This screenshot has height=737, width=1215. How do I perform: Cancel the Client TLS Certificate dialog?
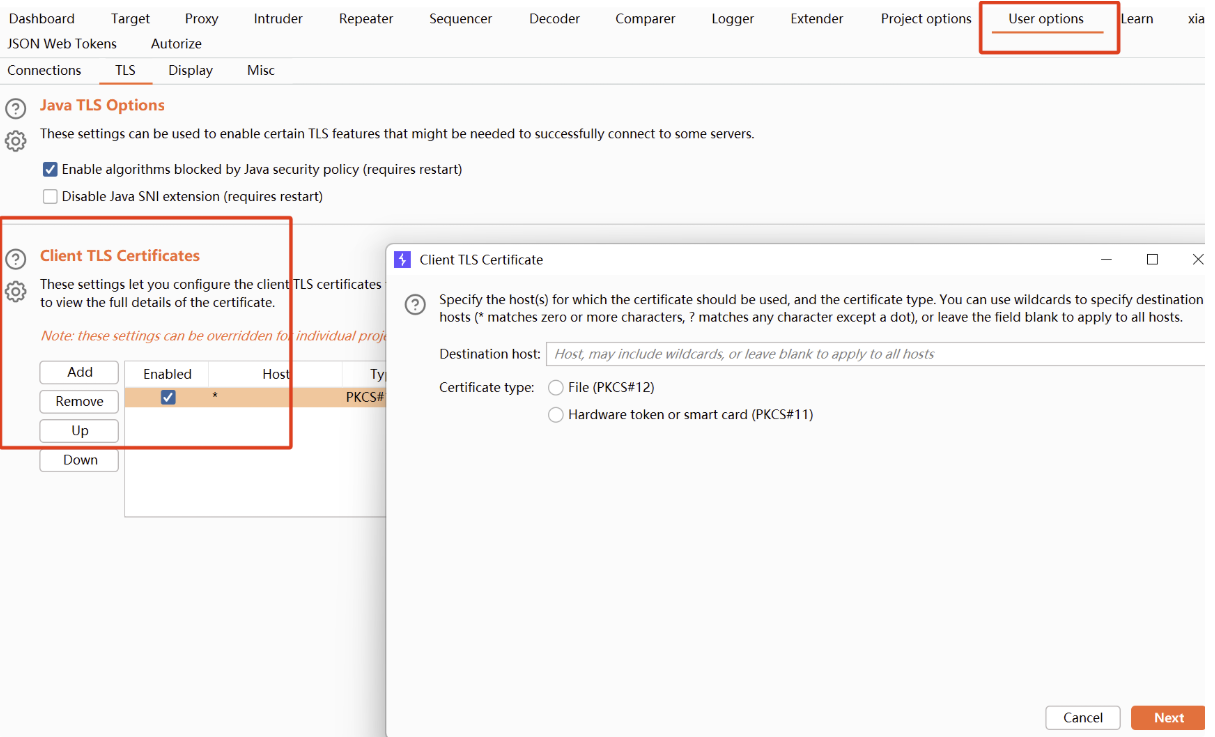coord(1082,717)
